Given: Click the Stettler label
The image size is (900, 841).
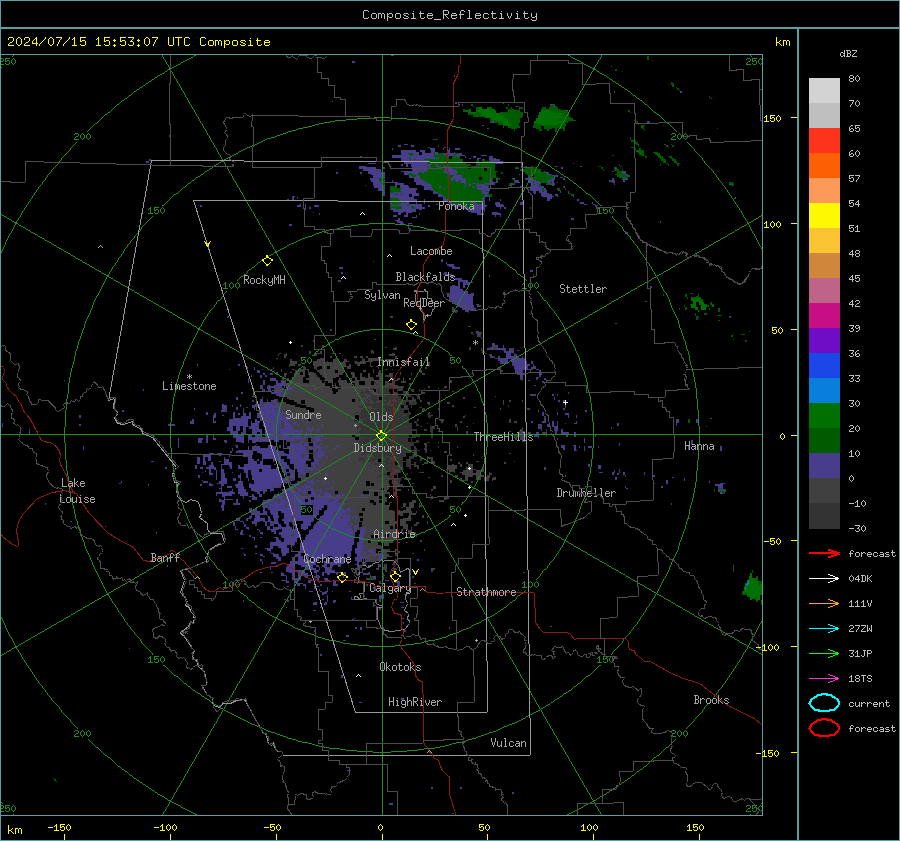Looking at the screenshot, I should click(583, 289).
